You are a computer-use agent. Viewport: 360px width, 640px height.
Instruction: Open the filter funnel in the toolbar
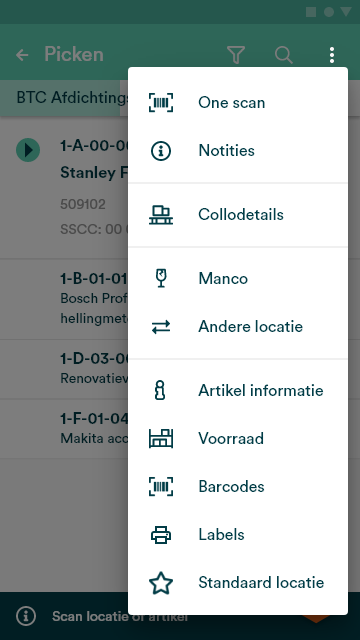click(236, 55)
